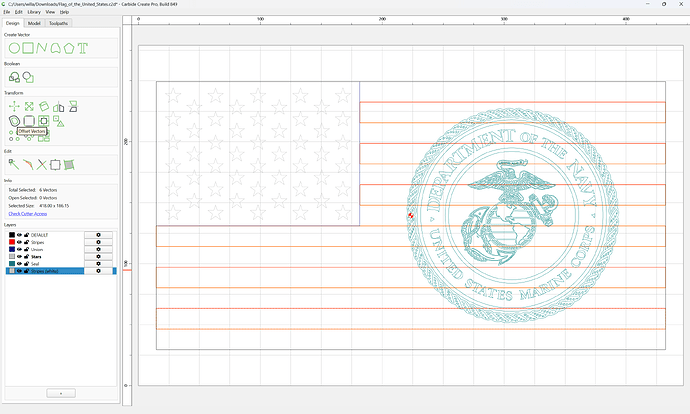Click the gray Stars layer color swatch
This screenshot has height=414, width=690.
12,256
